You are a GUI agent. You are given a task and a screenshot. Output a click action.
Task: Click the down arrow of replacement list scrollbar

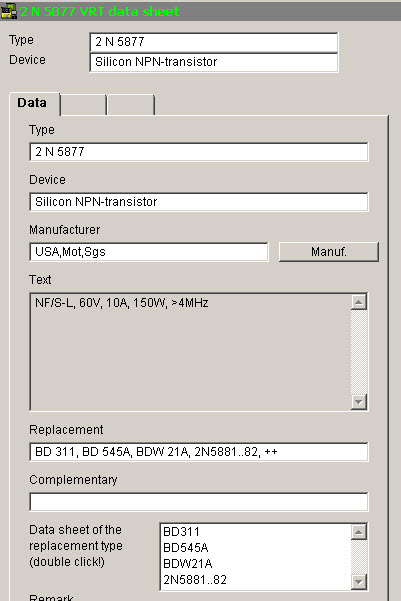(359, 582)
